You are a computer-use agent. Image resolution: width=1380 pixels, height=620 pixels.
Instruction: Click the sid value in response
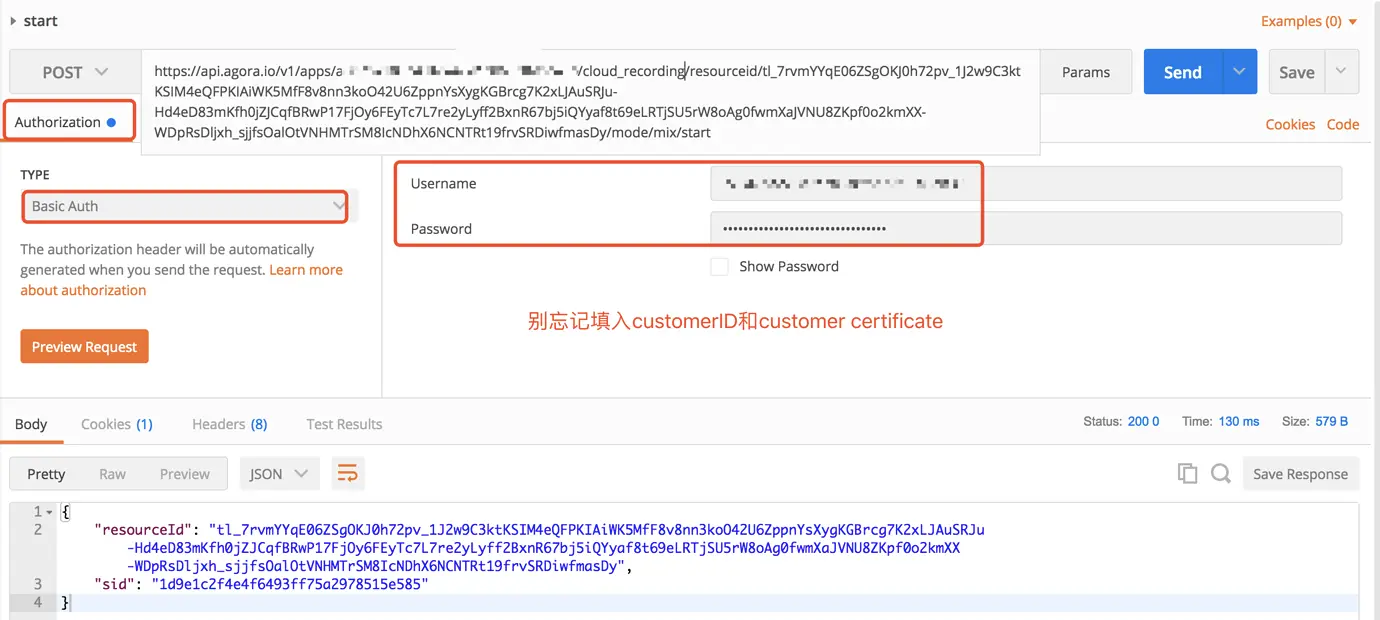[289, 584]
